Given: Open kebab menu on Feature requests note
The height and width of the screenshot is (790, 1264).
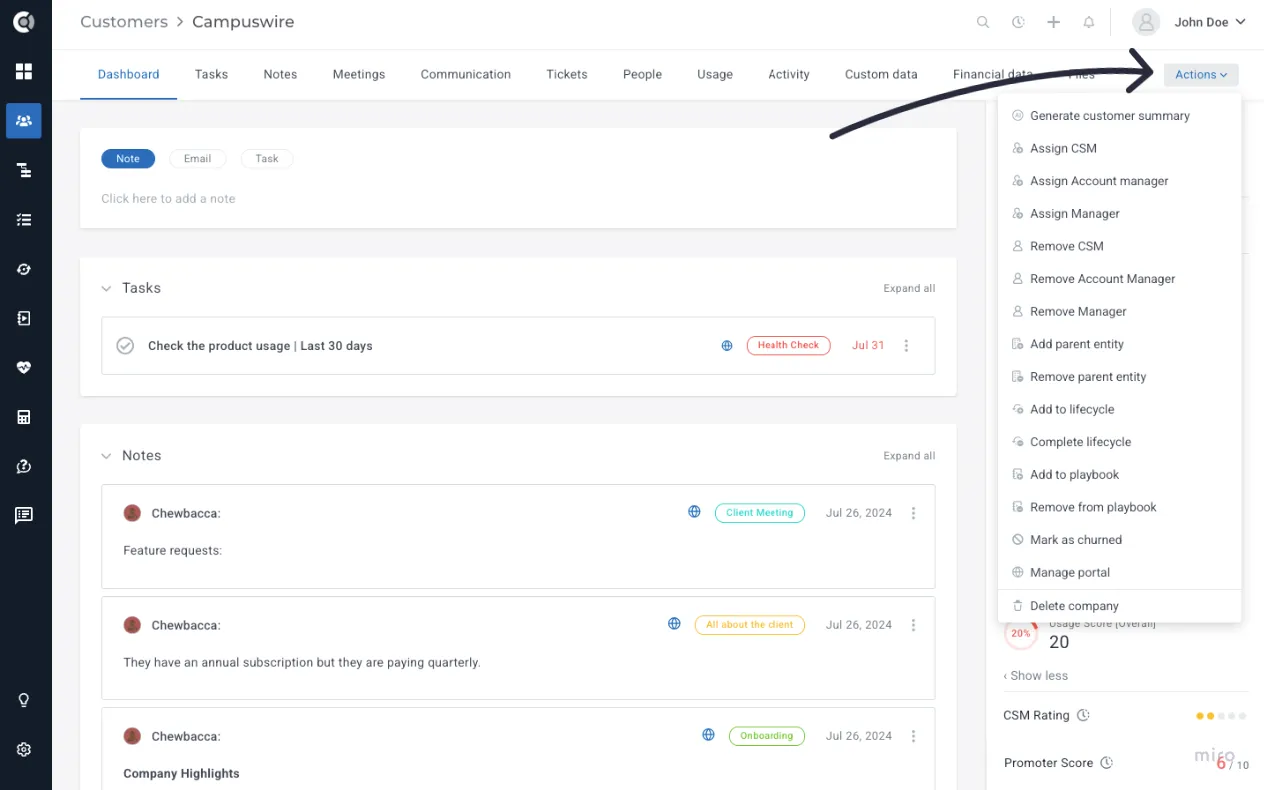Looking at the screenshot, I should pyautogui.click(x=913, y=513).
